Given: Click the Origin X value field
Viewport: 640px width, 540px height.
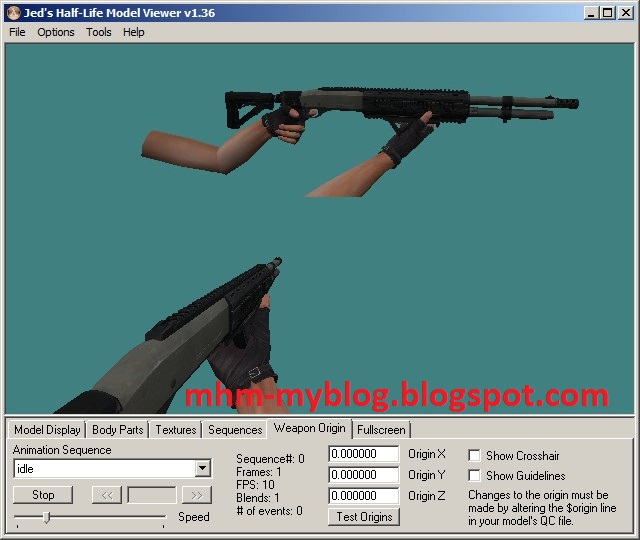Looking at the screenshot, I should (363, 454).
